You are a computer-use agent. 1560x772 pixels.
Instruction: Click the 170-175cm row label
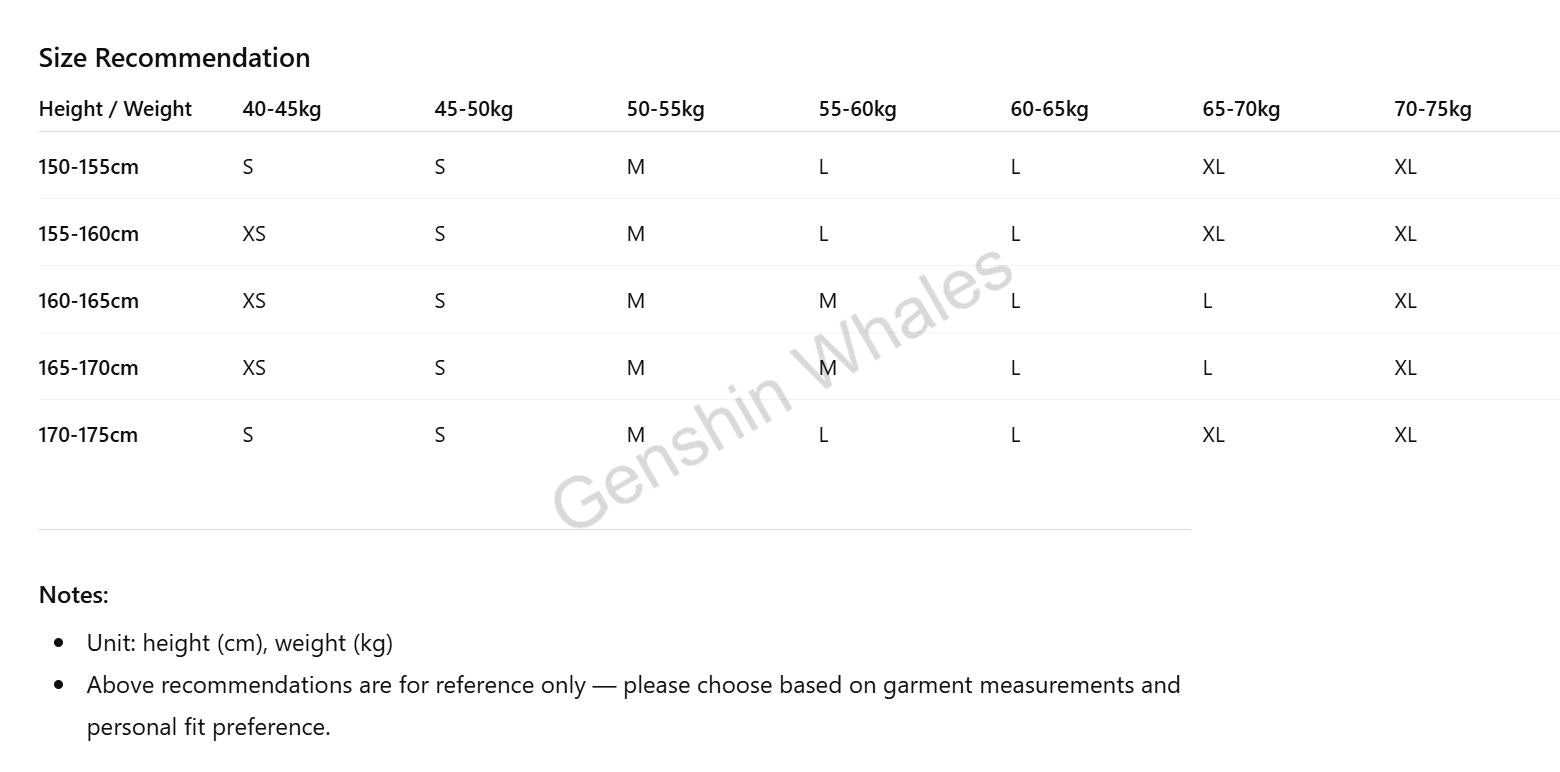click(x=88, y=435)
